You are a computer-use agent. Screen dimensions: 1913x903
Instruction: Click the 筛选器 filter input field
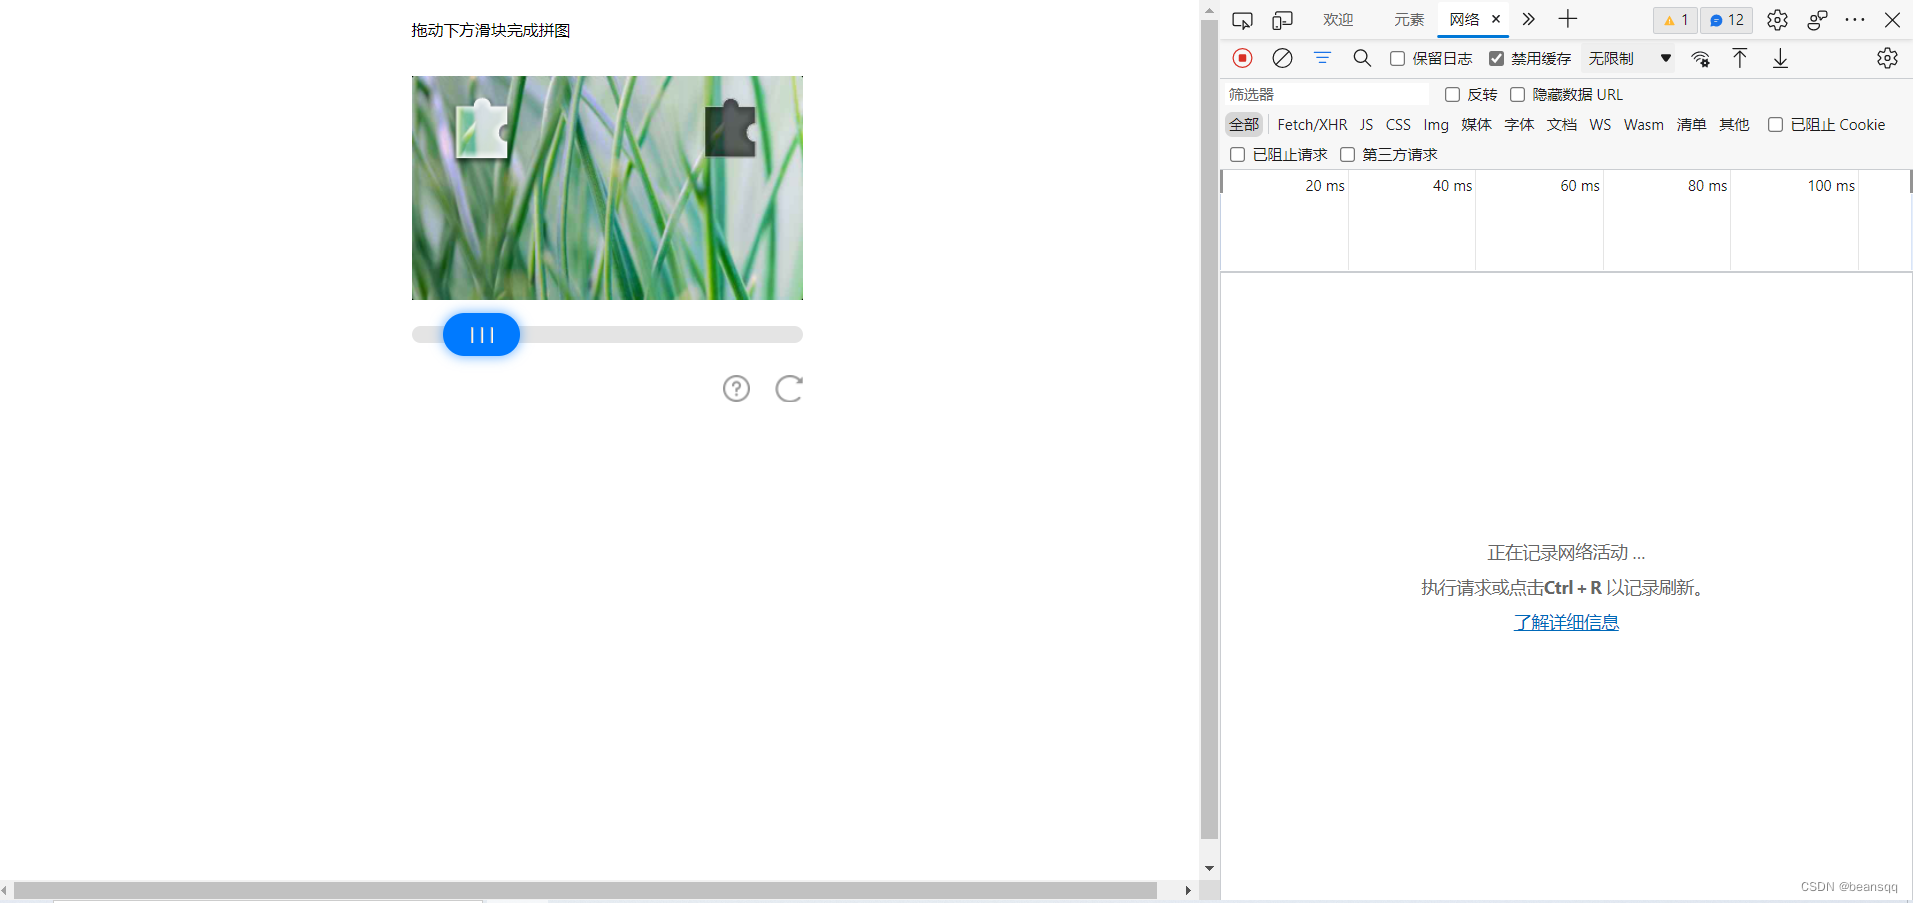(x=1326, y=94)
